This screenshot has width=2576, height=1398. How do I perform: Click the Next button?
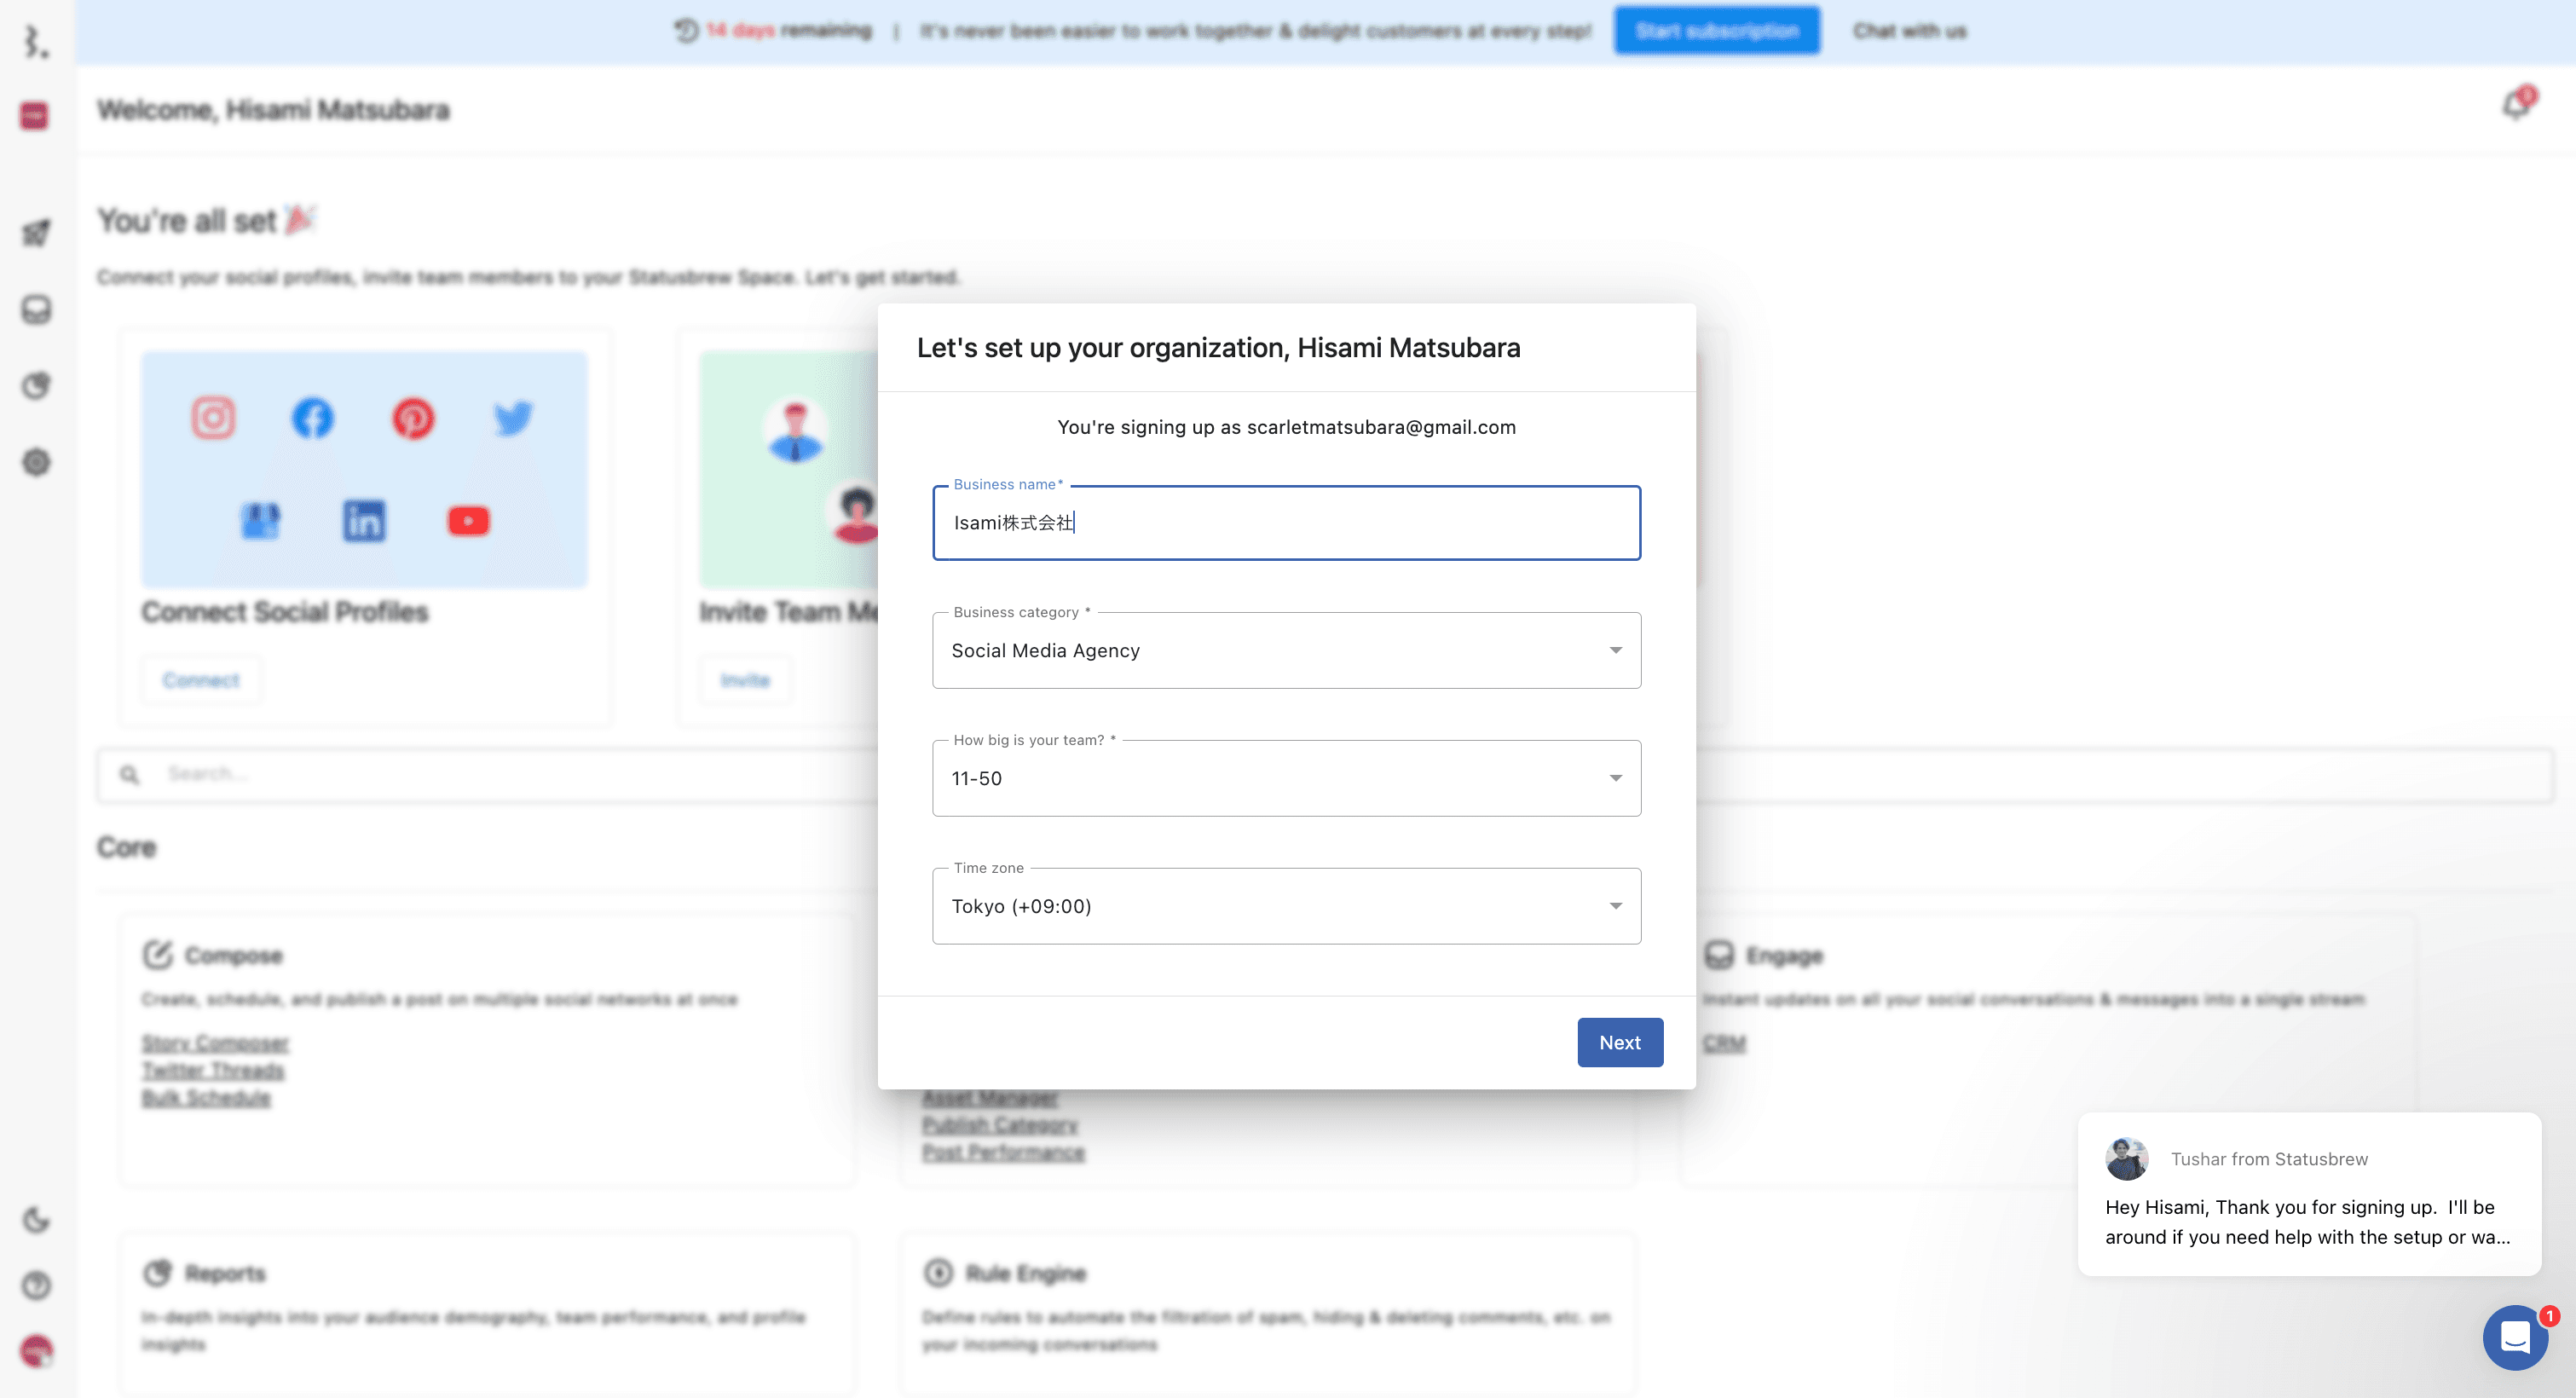pos(1619,1043)
